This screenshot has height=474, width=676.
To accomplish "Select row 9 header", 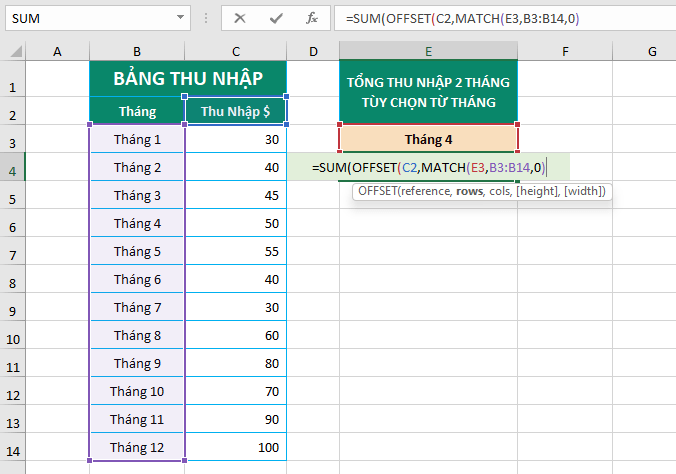I will 13,307.
